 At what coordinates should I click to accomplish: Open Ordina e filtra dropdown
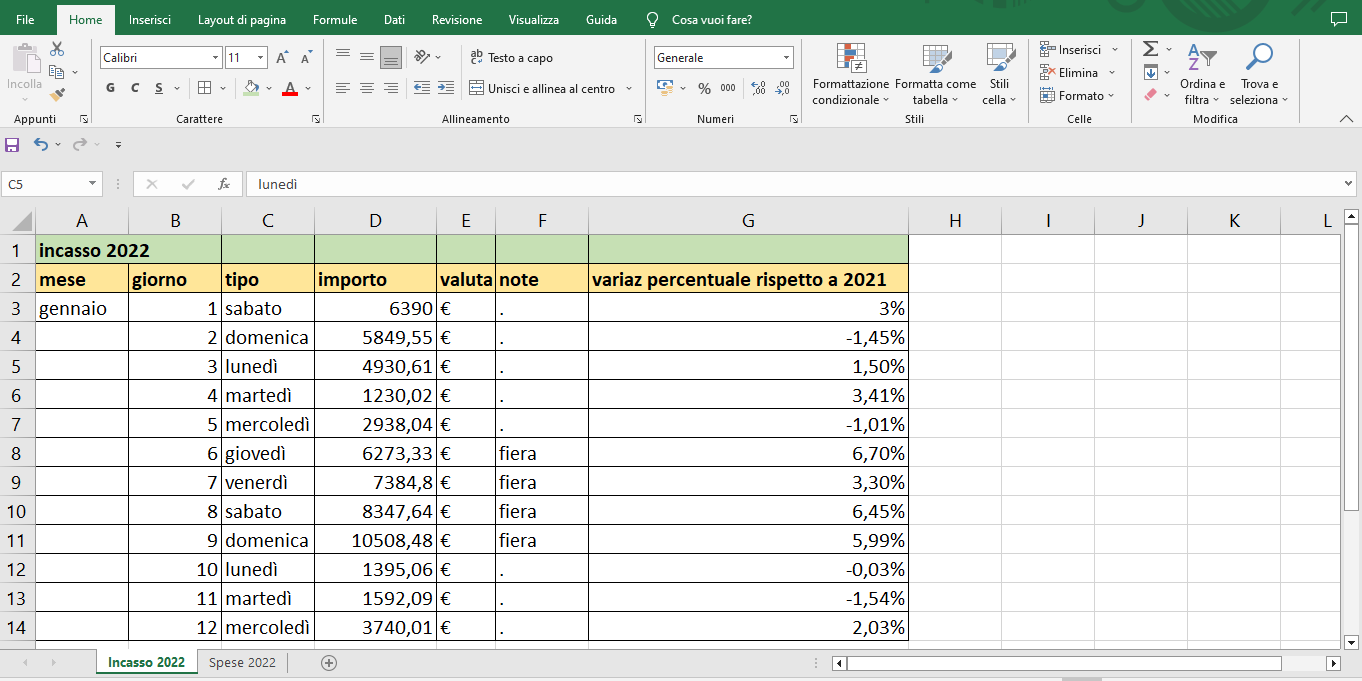click(1202, 73)
